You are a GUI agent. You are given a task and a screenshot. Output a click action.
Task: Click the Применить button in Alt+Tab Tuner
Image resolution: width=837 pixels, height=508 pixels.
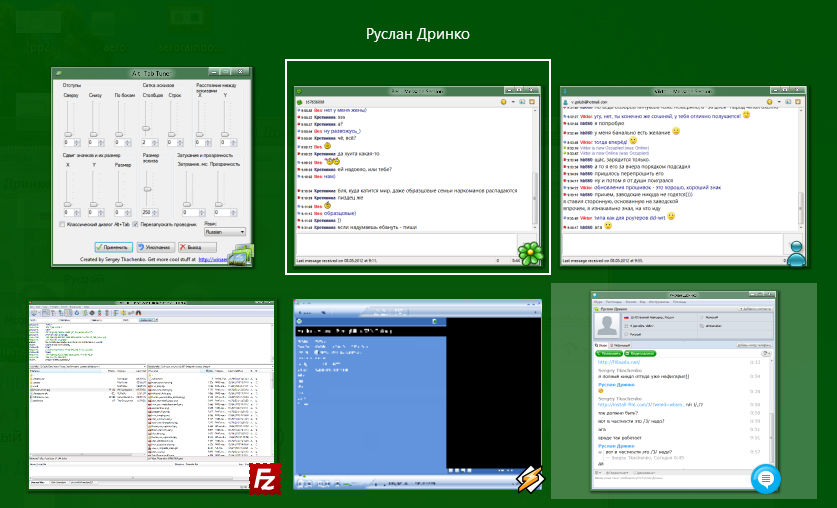tap(114, 248)
